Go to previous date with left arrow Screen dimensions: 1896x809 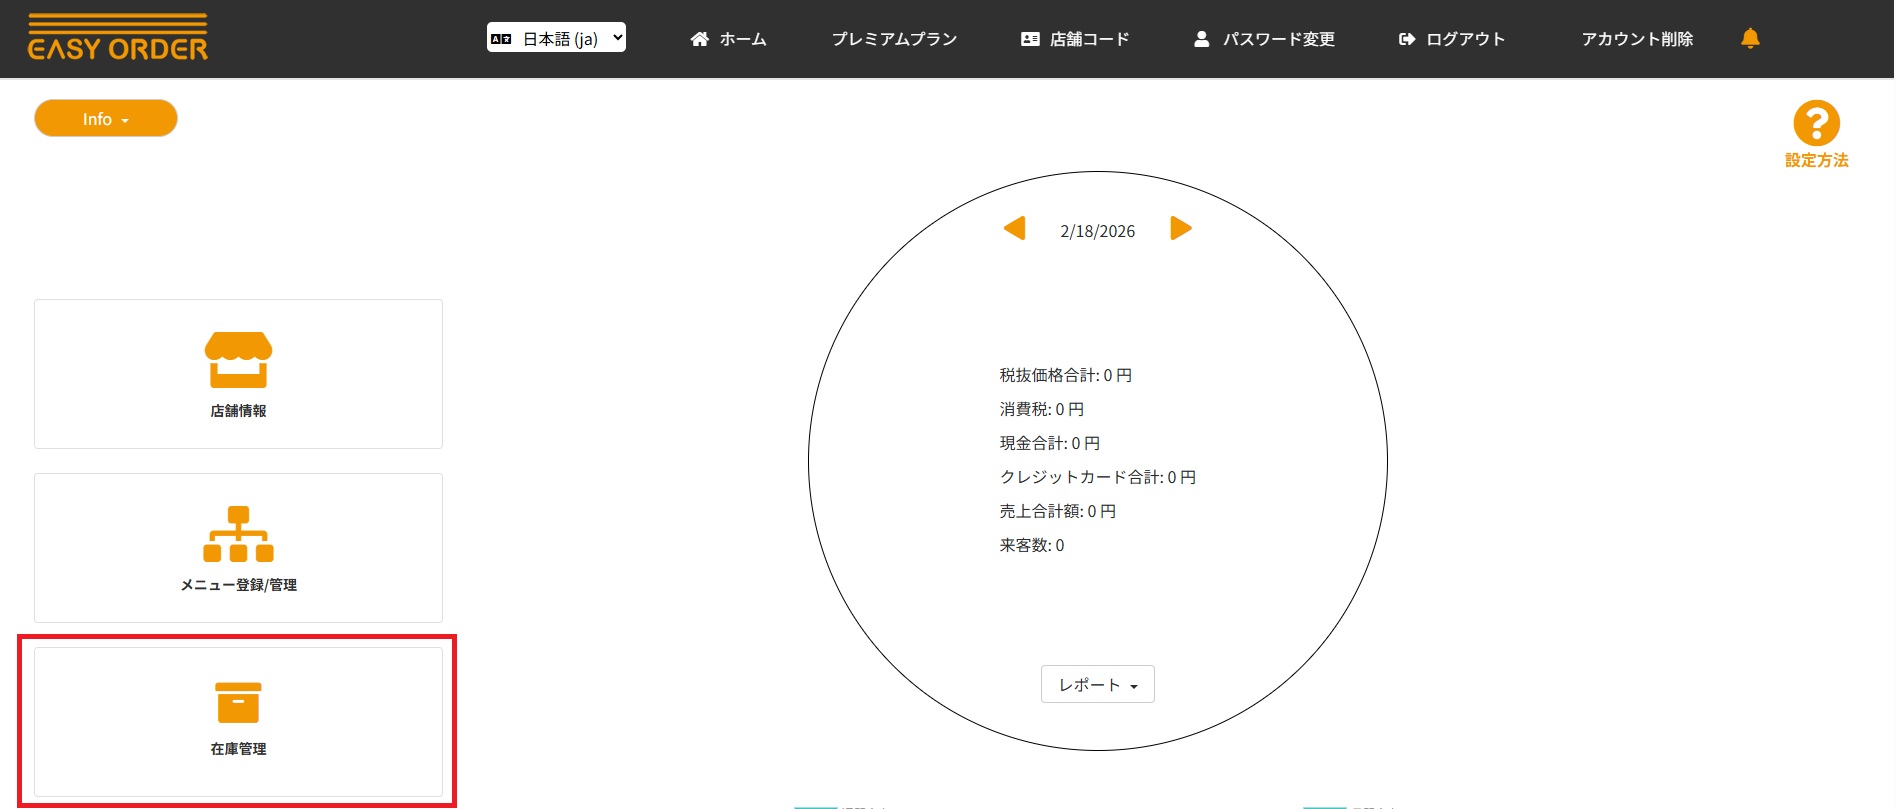pos(1014,229)
